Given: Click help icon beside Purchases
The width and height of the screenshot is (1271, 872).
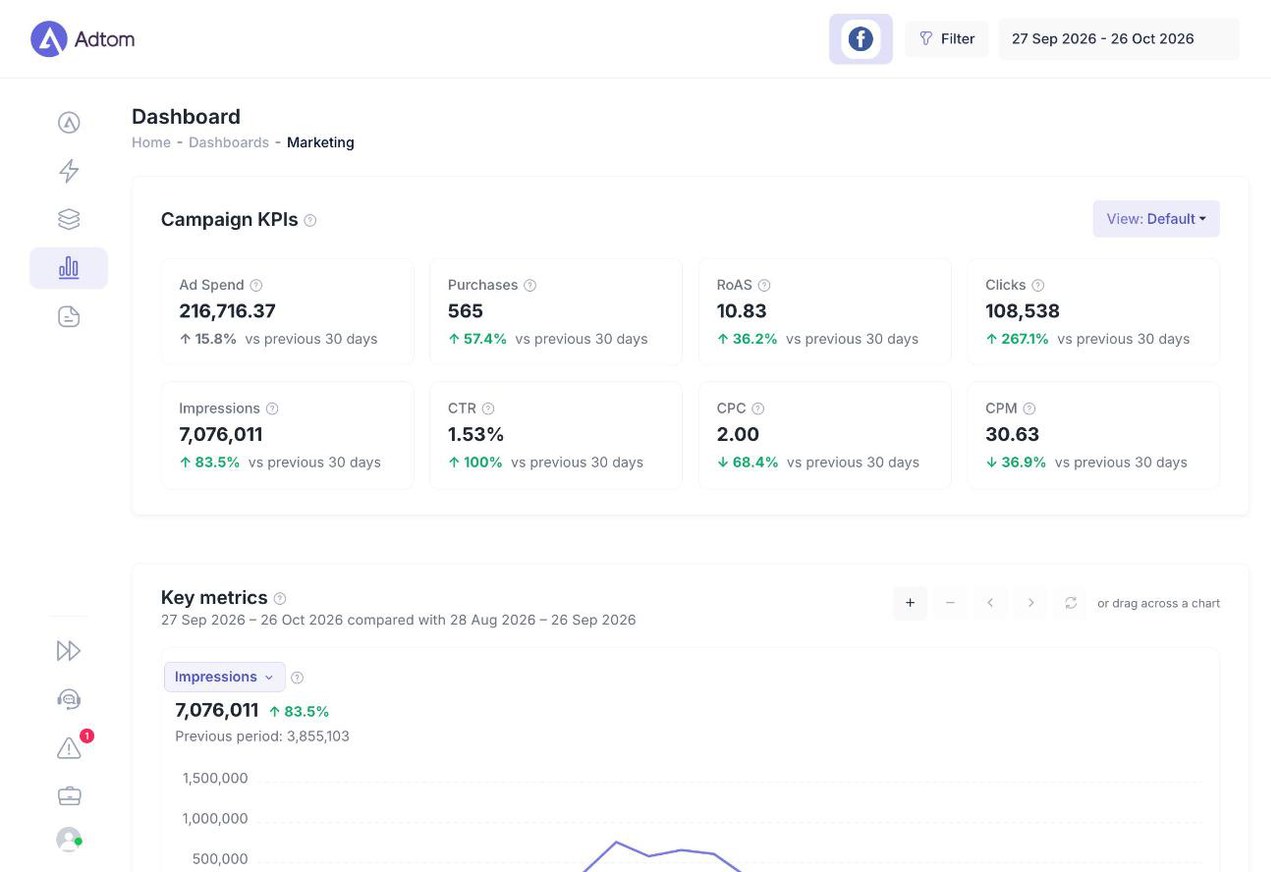Looking at the screenshot, I should [x=530, y=285].
